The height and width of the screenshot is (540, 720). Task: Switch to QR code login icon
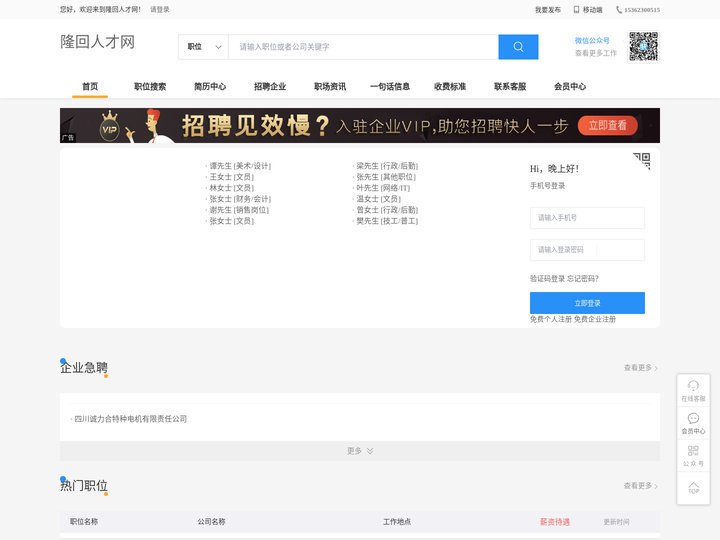click(x=642, y=161)
